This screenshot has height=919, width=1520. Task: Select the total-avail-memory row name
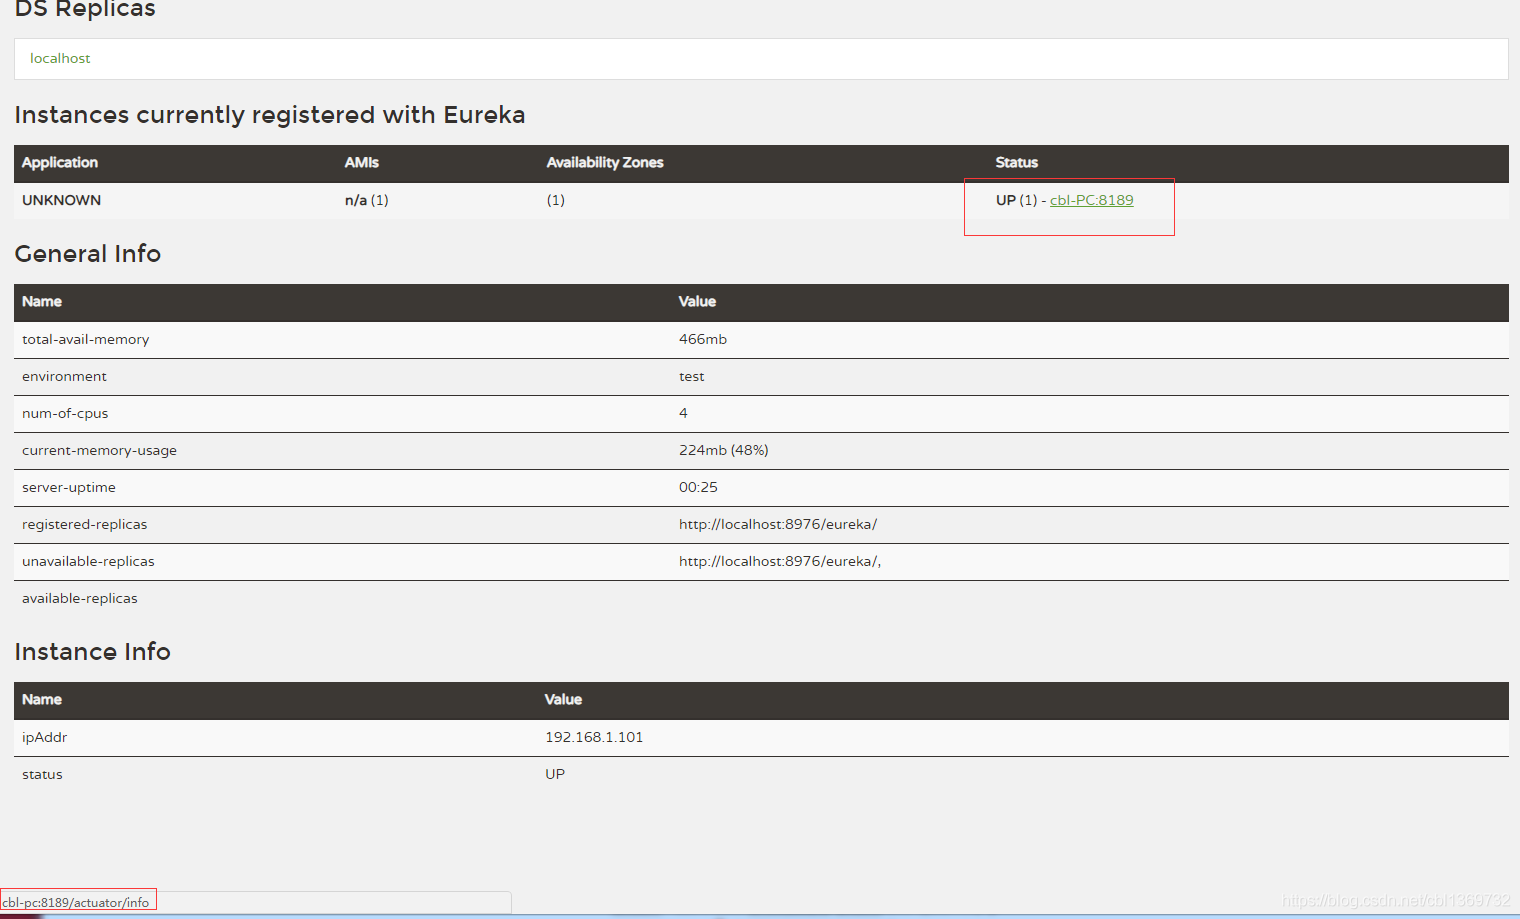tap(85, 340)
